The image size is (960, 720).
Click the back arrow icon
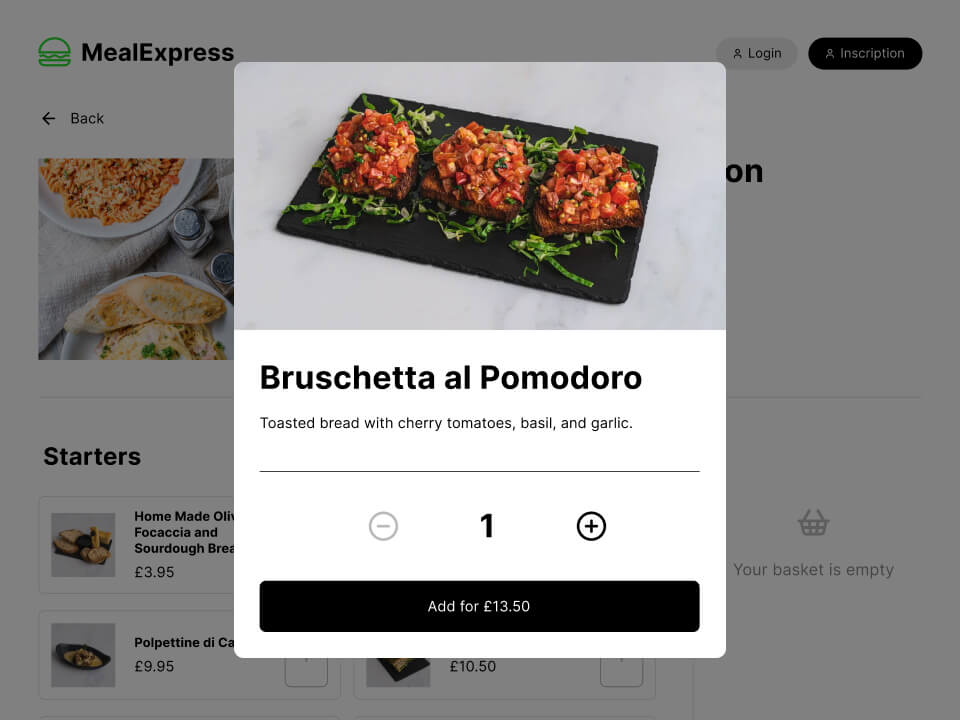(49, 119)
